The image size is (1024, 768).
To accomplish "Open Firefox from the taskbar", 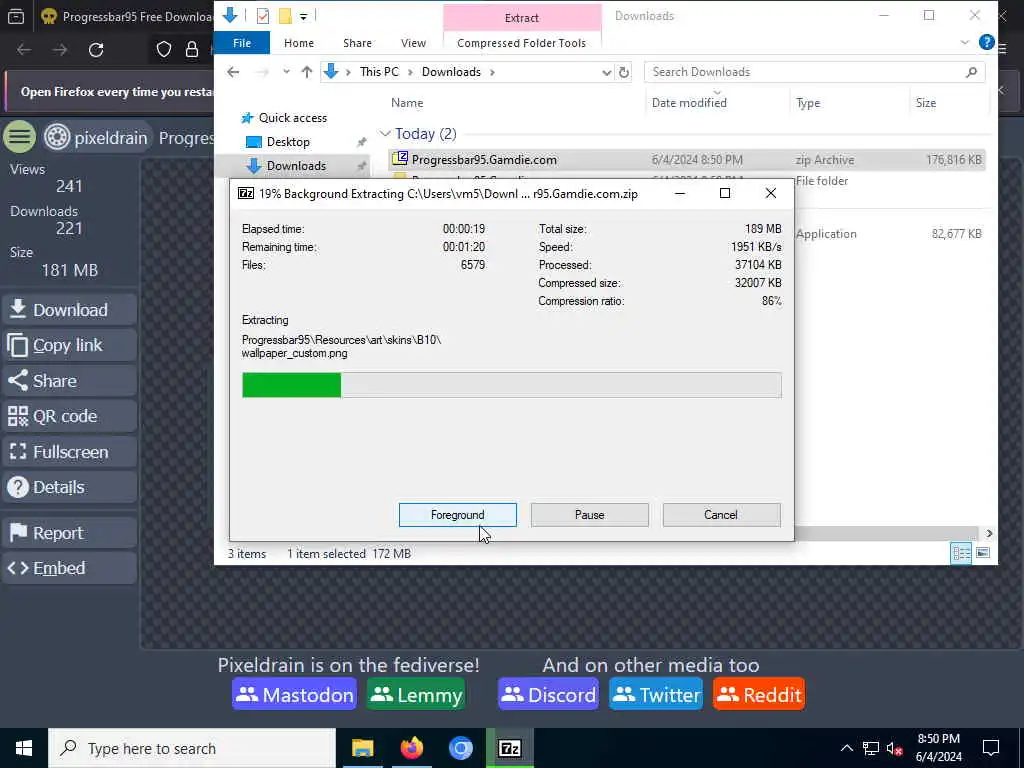I will tap(411, 748).
